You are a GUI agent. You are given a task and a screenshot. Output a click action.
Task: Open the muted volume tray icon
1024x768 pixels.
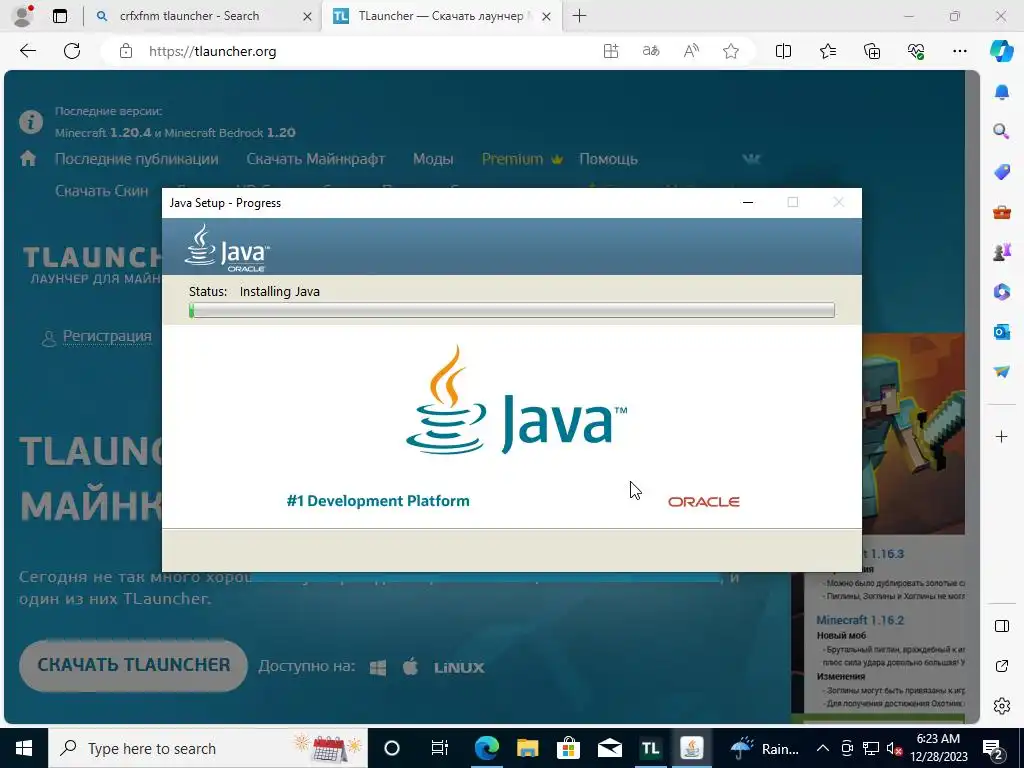click(895, 748)
